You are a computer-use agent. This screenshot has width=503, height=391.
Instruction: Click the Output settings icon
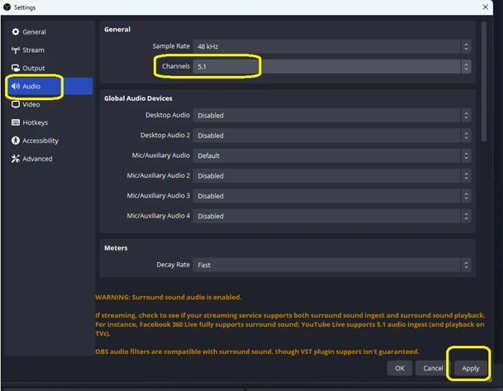tap(15, 68)
